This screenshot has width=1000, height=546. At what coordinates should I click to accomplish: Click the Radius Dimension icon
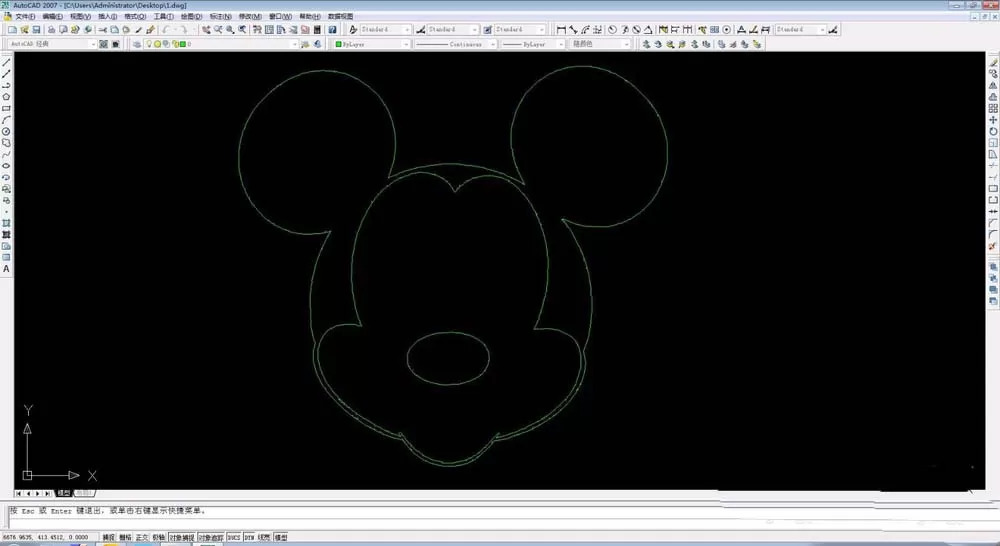click(x=612, y=29)
